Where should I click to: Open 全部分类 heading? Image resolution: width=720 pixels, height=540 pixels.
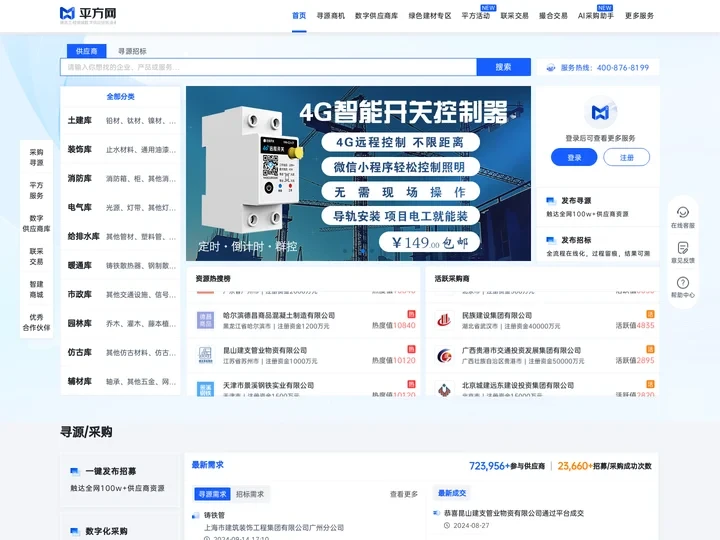(x=120, y=96)
